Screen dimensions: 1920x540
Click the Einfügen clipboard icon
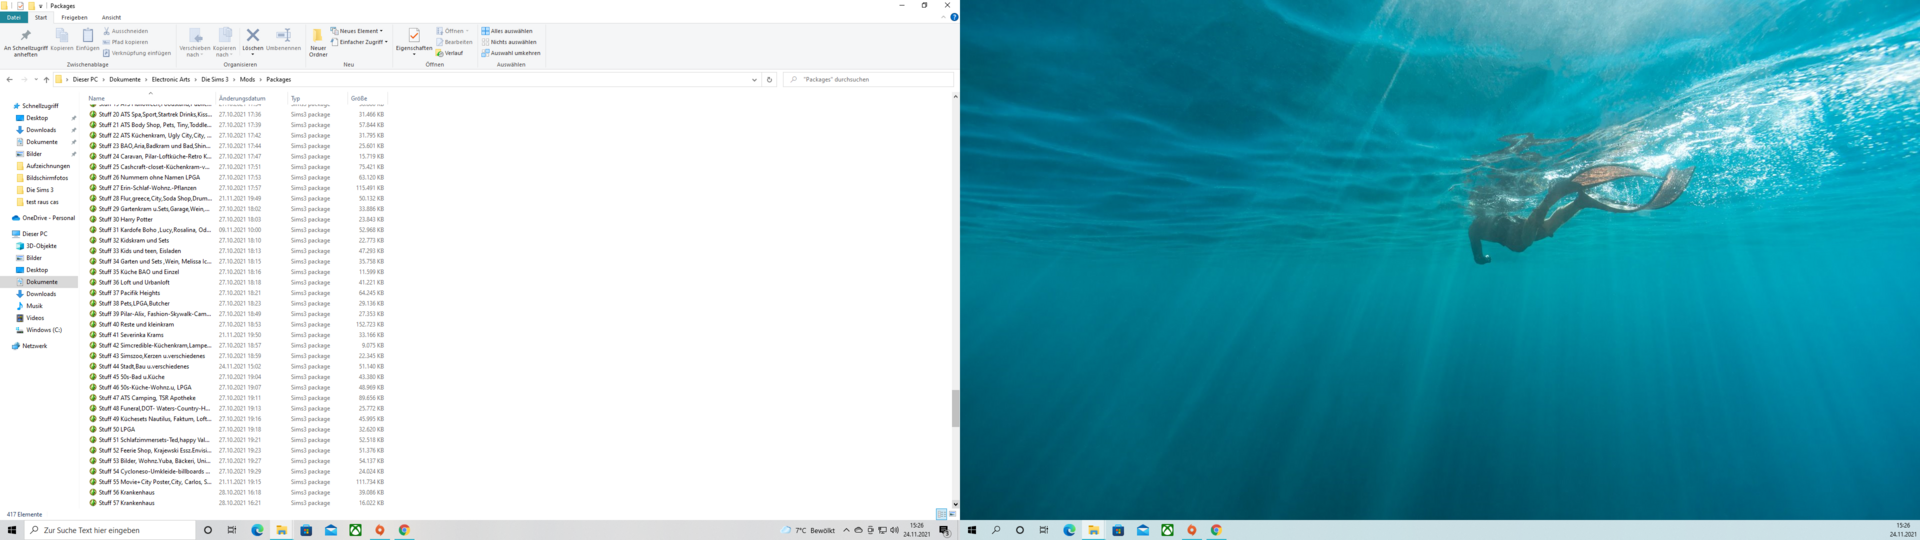tap(88, 36)
